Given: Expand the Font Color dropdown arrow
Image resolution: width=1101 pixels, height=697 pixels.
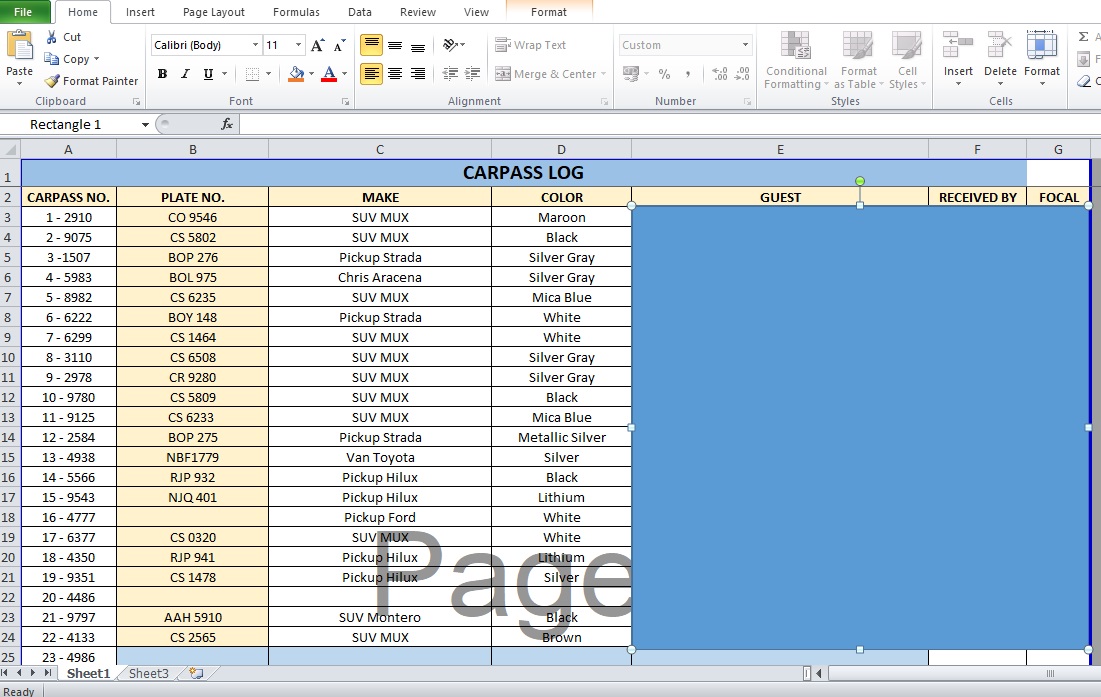Looking at the screenshot, I should 344,74.
